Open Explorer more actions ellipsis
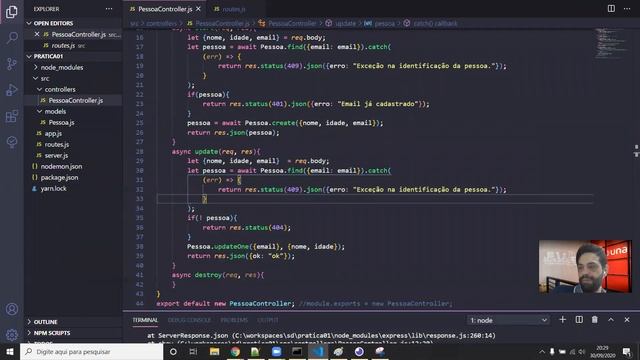 [109, 9]
